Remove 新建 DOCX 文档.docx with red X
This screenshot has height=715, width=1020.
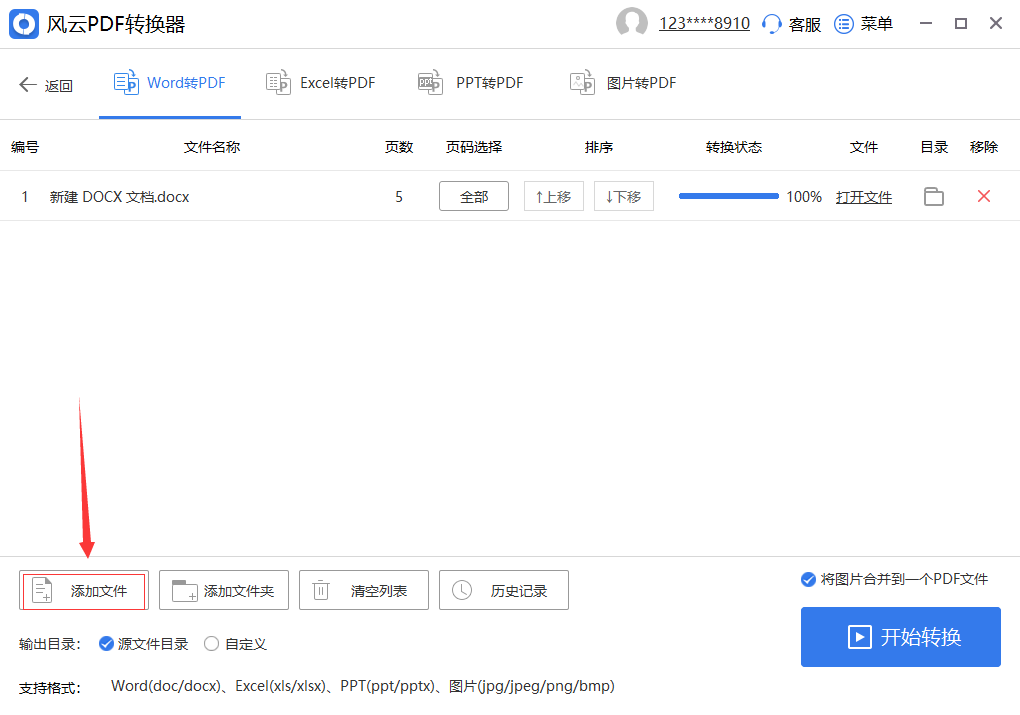[984, 196]
